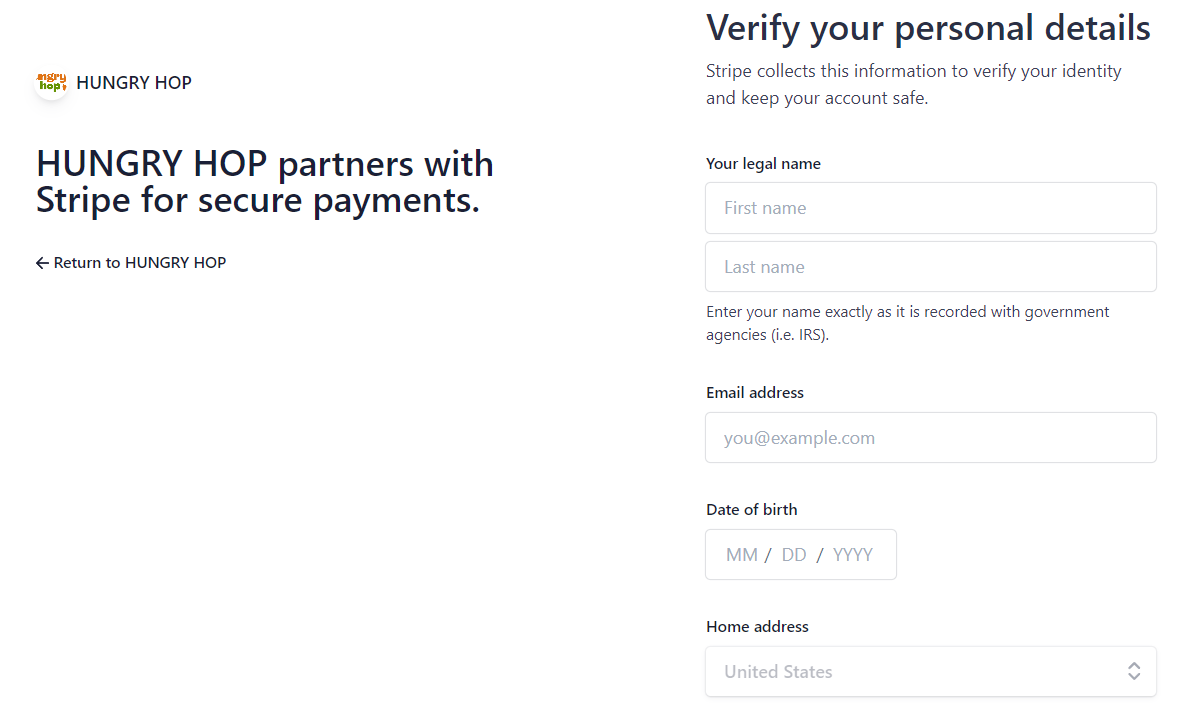The height and width of the screenshot is (708, 1193).
Task: Click the MM month field
Action: pyautogui.click(x=741, y=555)
